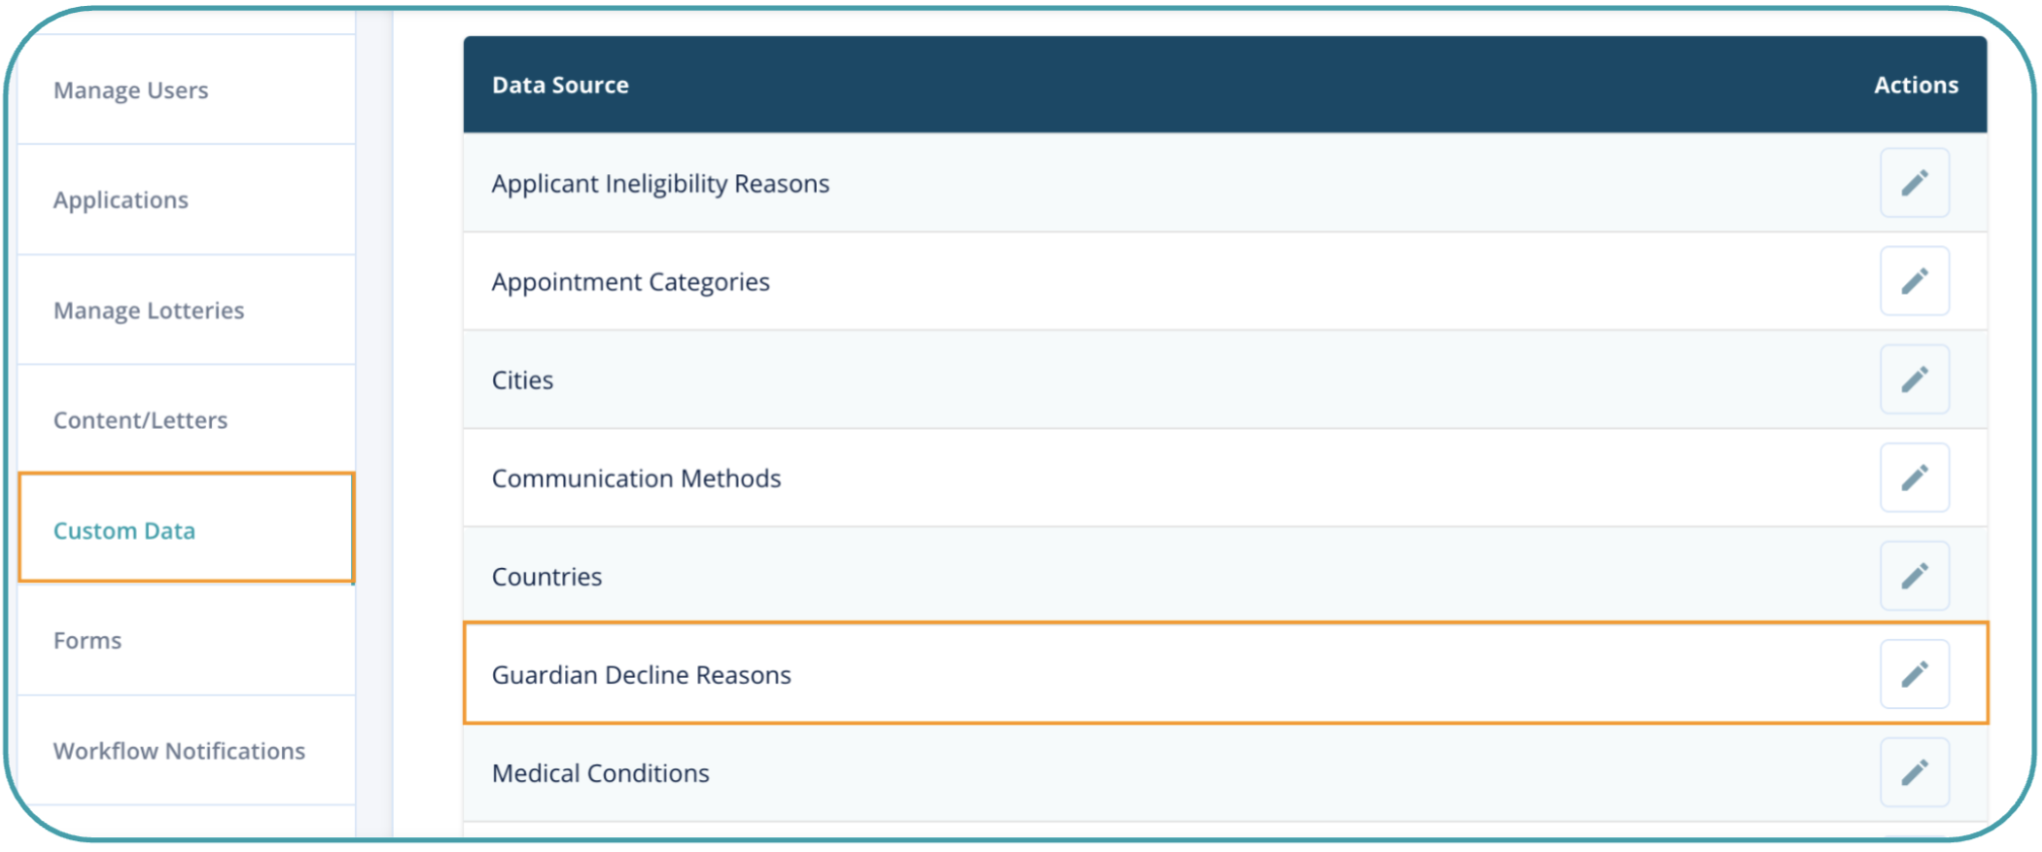Edit Guardian Decline Reasons pencil icon
The image size is (2042, 852).
click(x=1913, y=674)
